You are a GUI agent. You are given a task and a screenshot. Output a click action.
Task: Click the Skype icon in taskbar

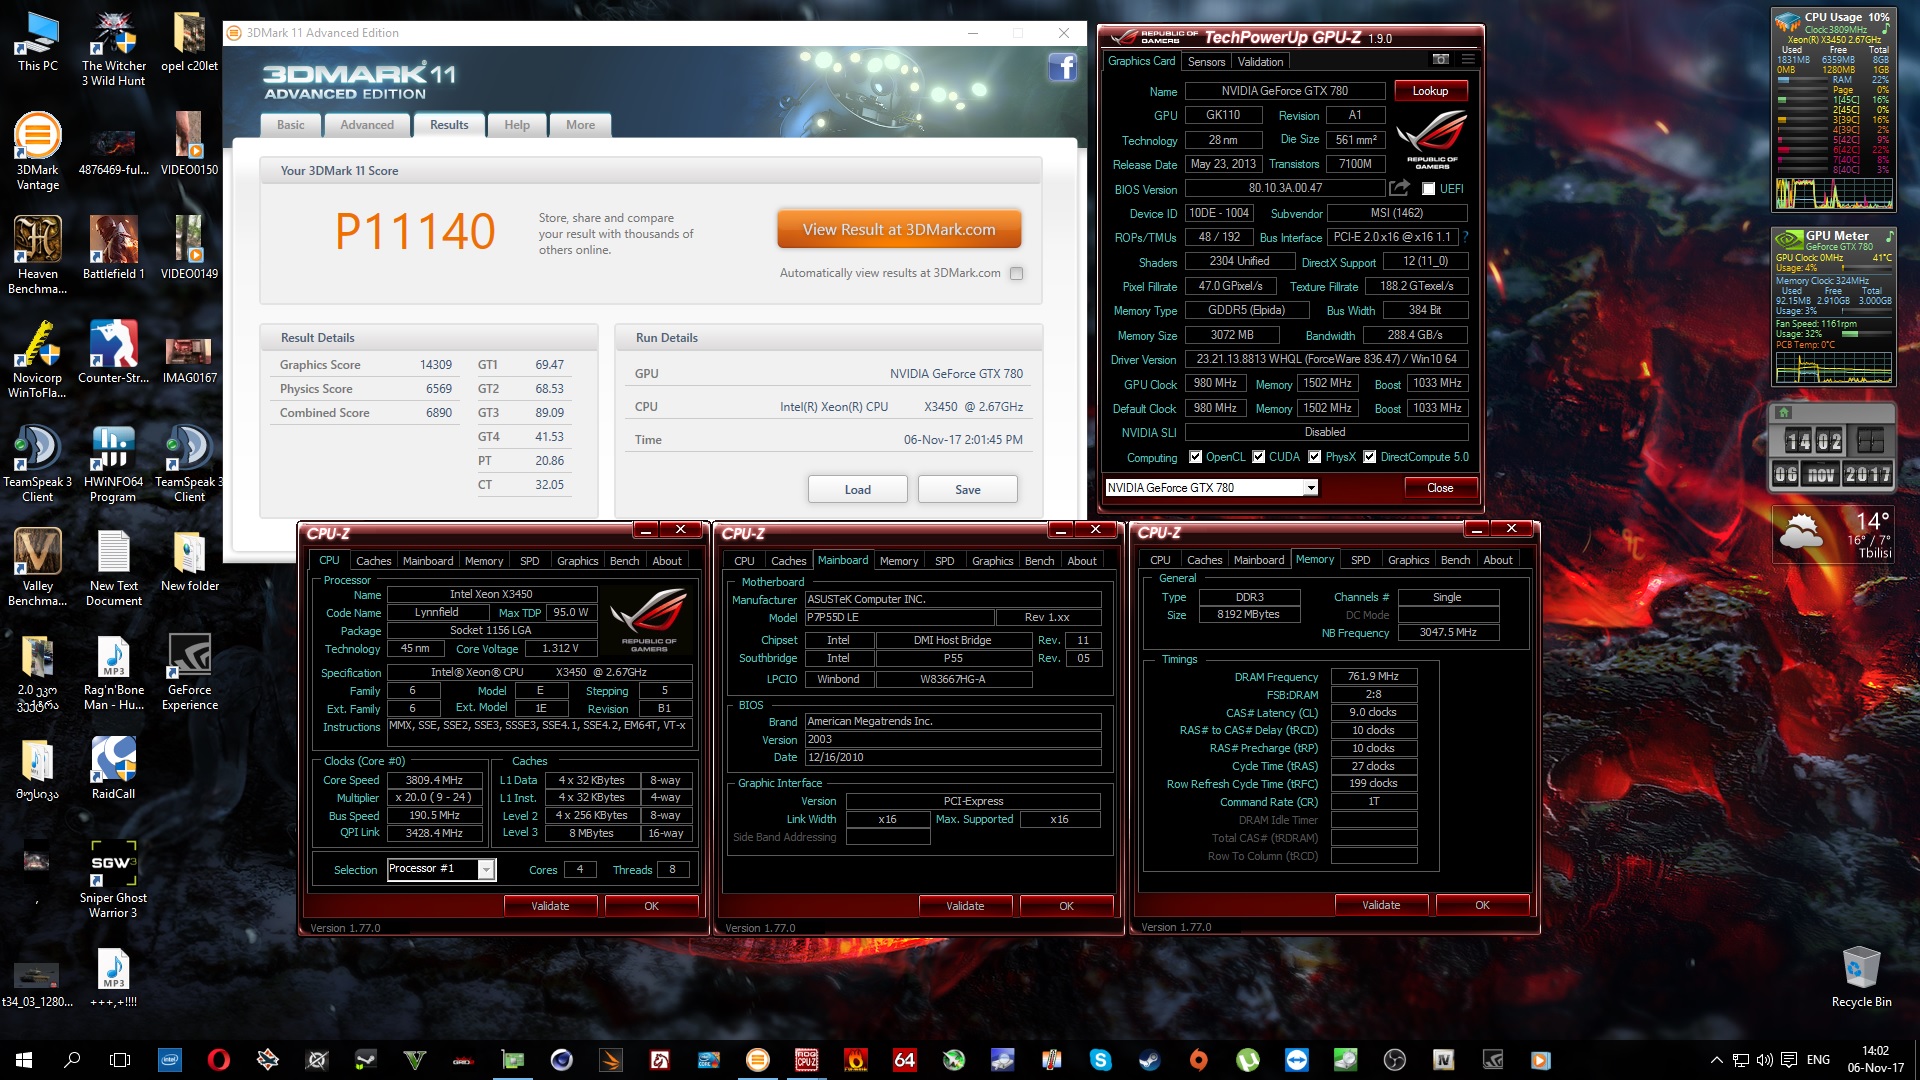(x=1101, y=1060)
